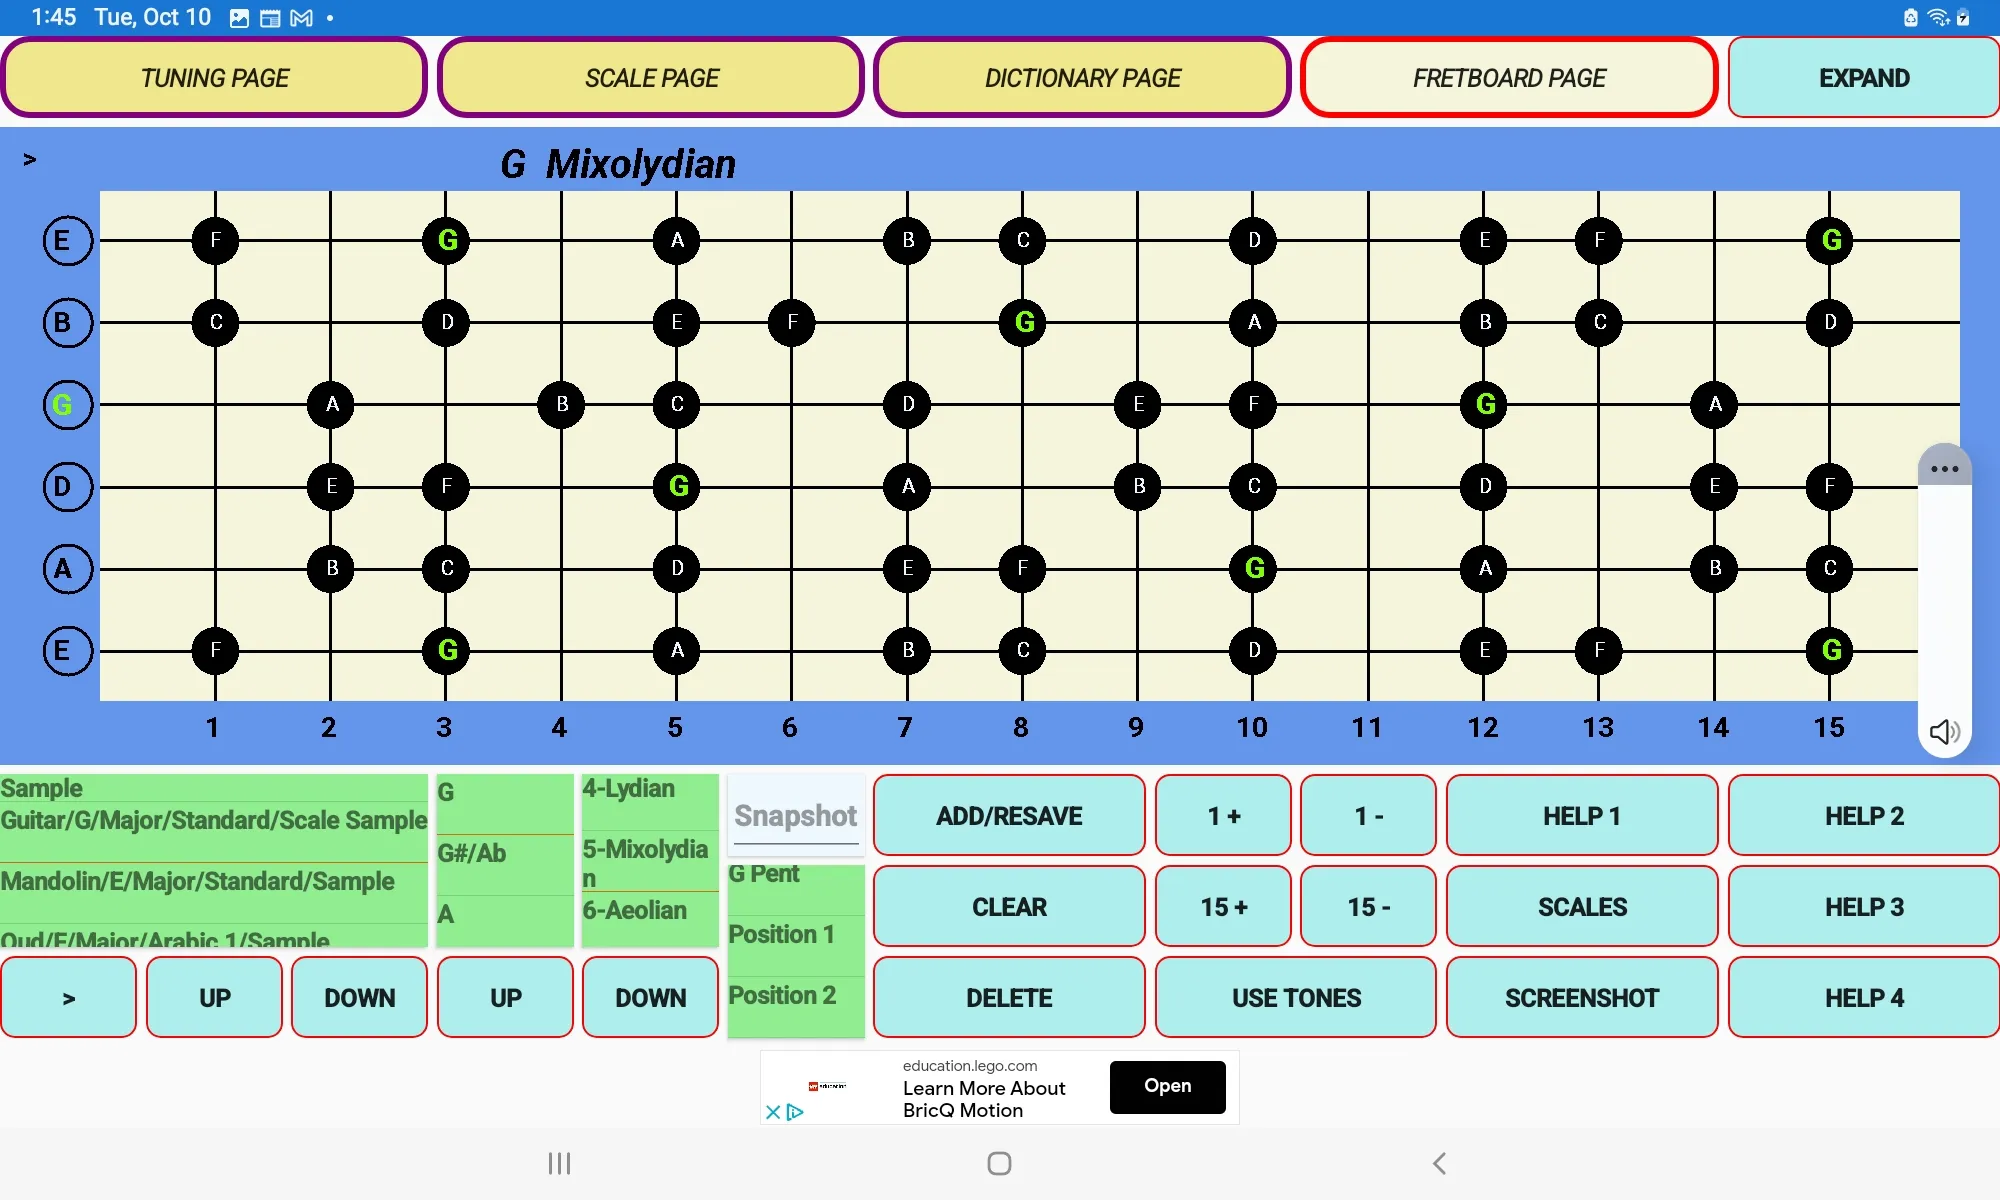Screen dimensions: 2000x1200
Task: Open HELP 2
Action: tap(1864, 816)
